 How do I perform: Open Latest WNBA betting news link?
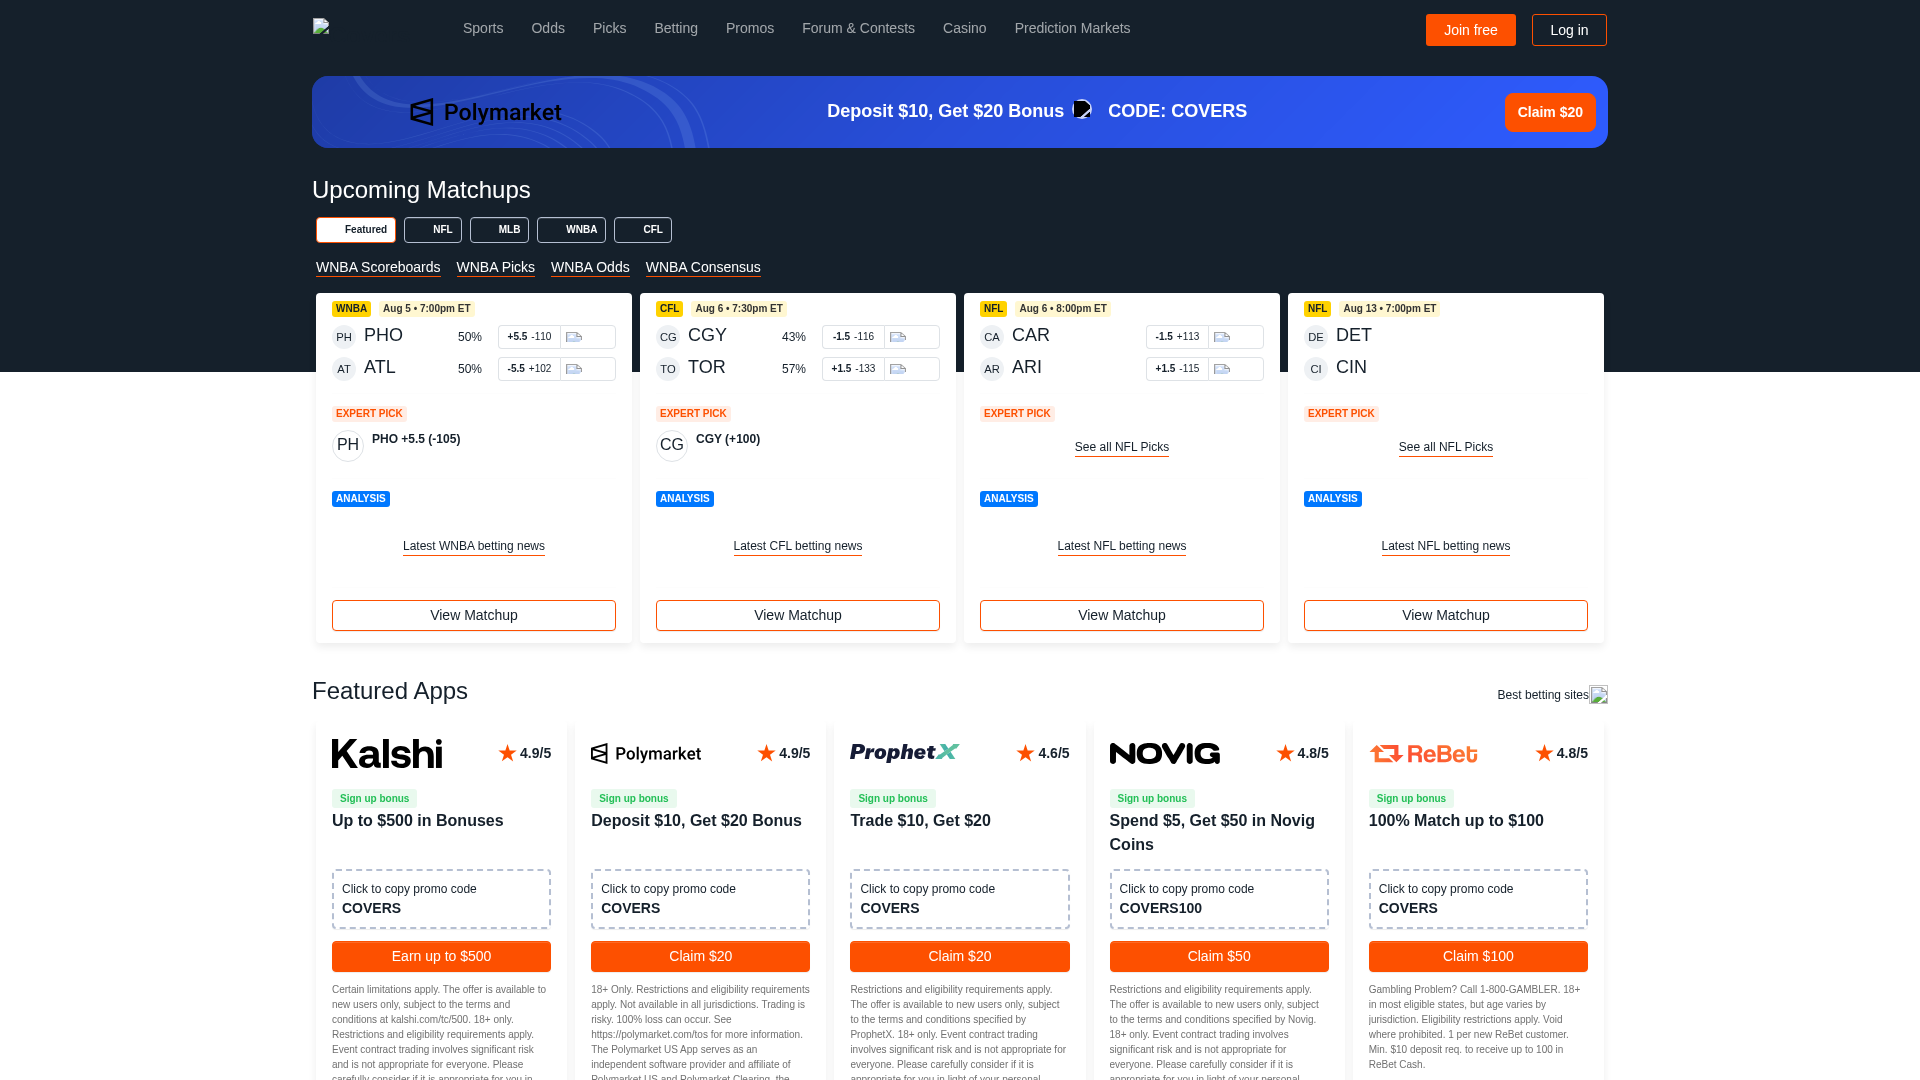[x=474, y=546]
